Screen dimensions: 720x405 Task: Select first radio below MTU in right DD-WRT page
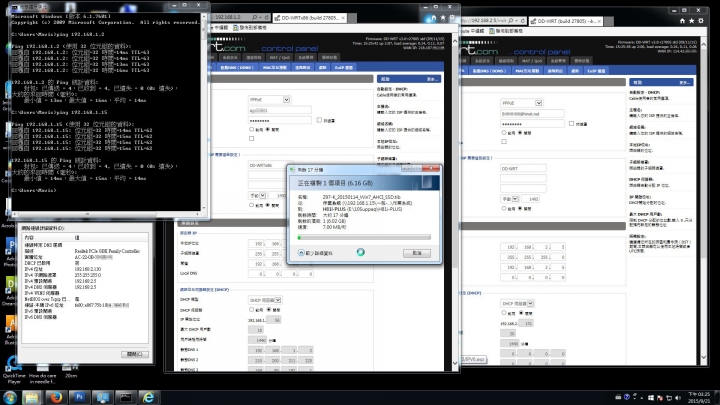coord(504,208)
